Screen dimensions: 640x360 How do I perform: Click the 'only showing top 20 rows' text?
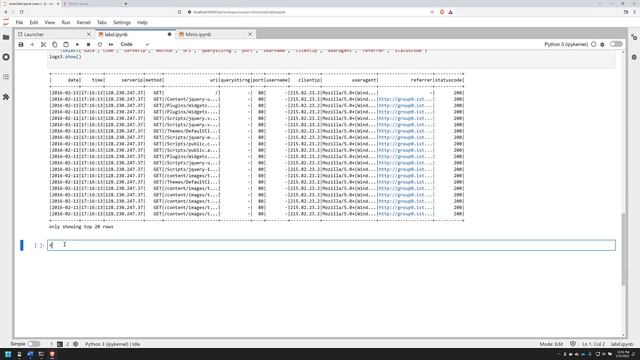pos(81,227)
